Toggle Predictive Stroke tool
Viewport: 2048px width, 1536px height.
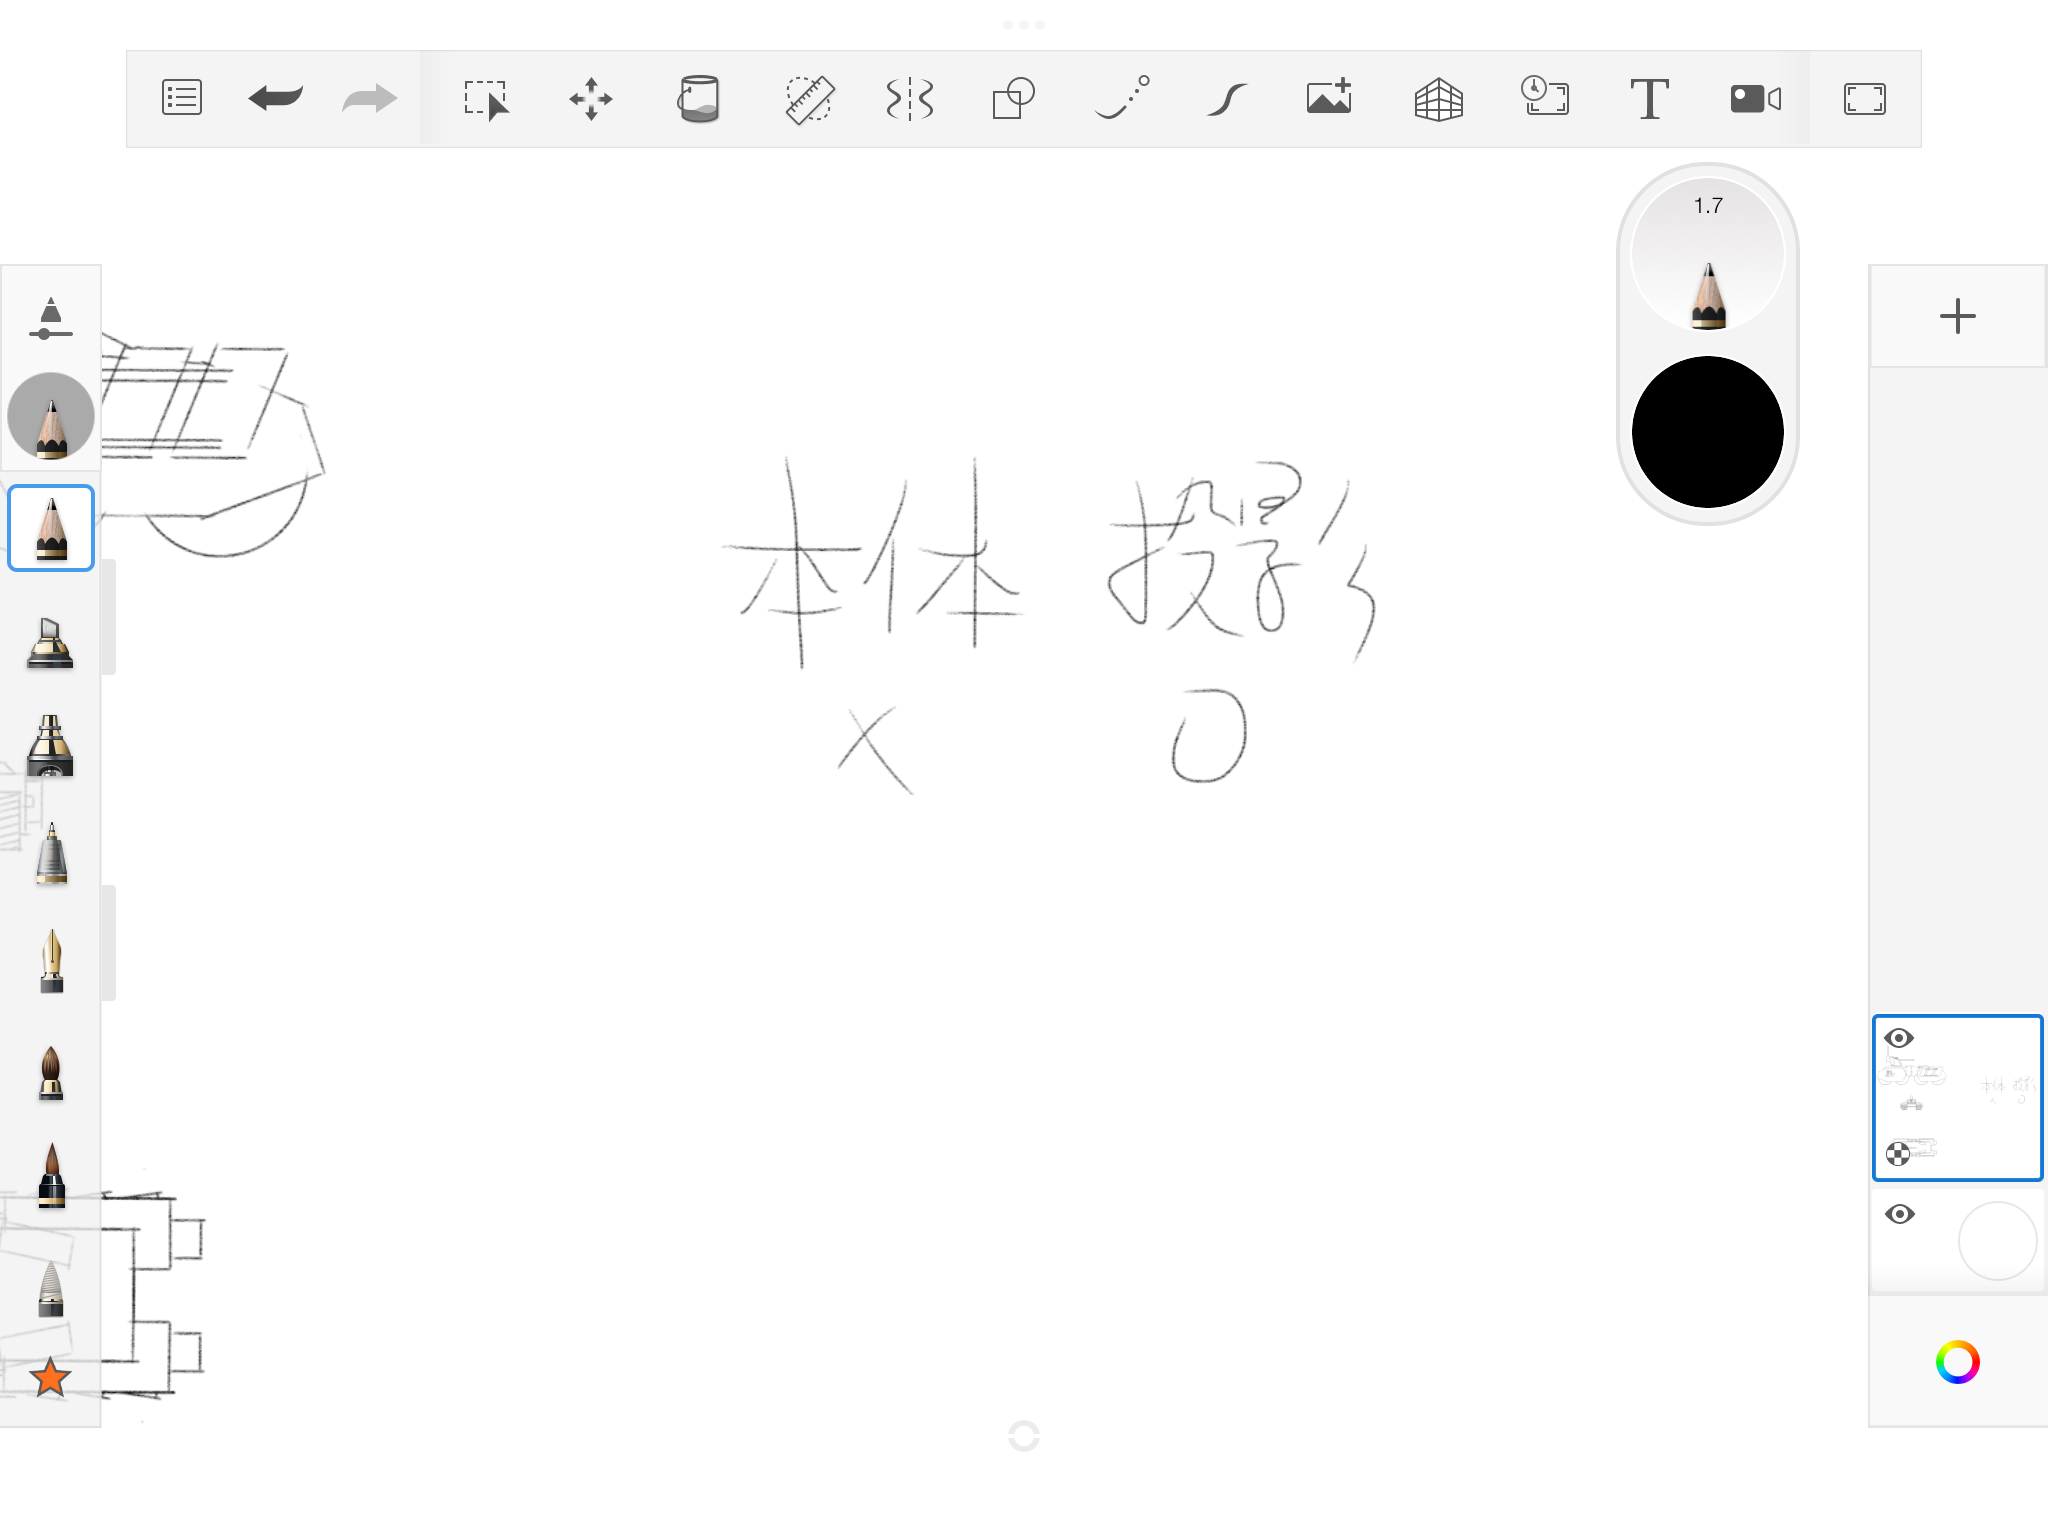coord(1122,97)
